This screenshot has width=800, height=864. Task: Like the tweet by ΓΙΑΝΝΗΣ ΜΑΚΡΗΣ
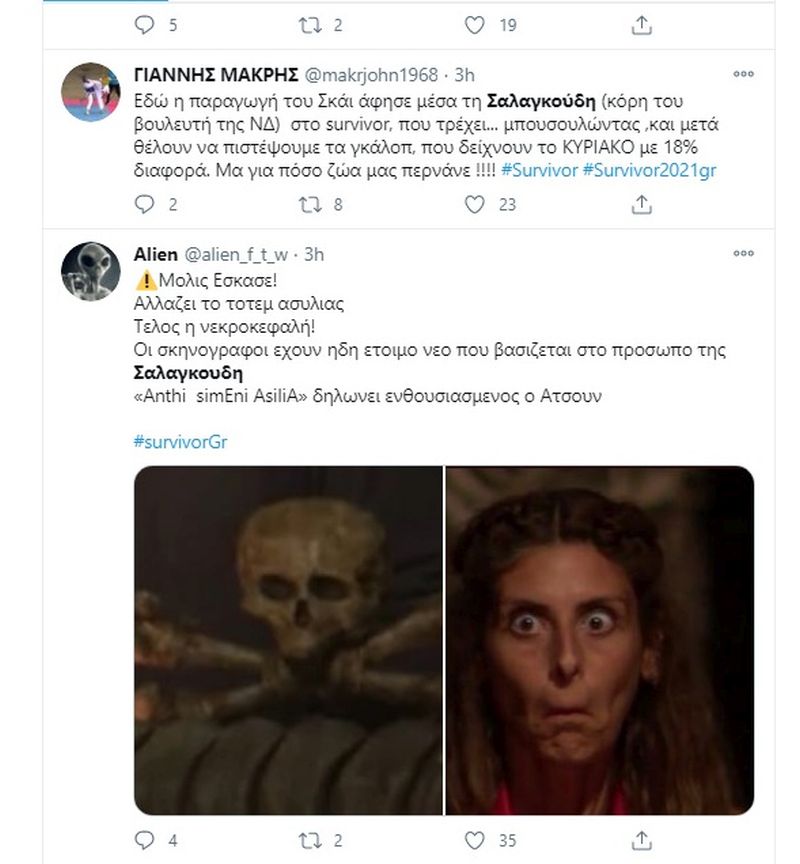(x=475, y=205)
